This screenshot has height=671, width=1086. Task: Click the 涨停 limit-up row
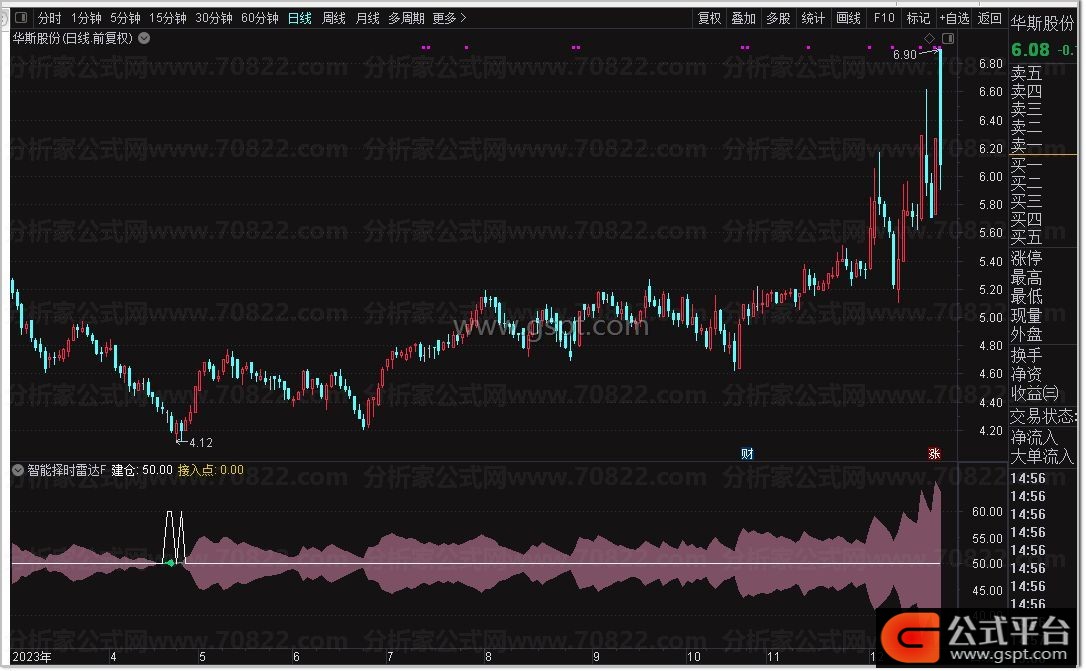1026,259
